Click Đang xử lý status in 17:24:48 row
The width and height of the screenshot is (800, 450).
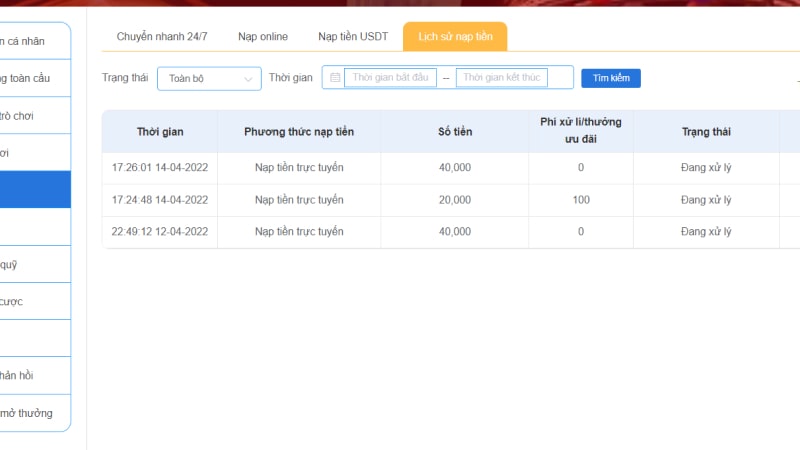click(706, 199)
